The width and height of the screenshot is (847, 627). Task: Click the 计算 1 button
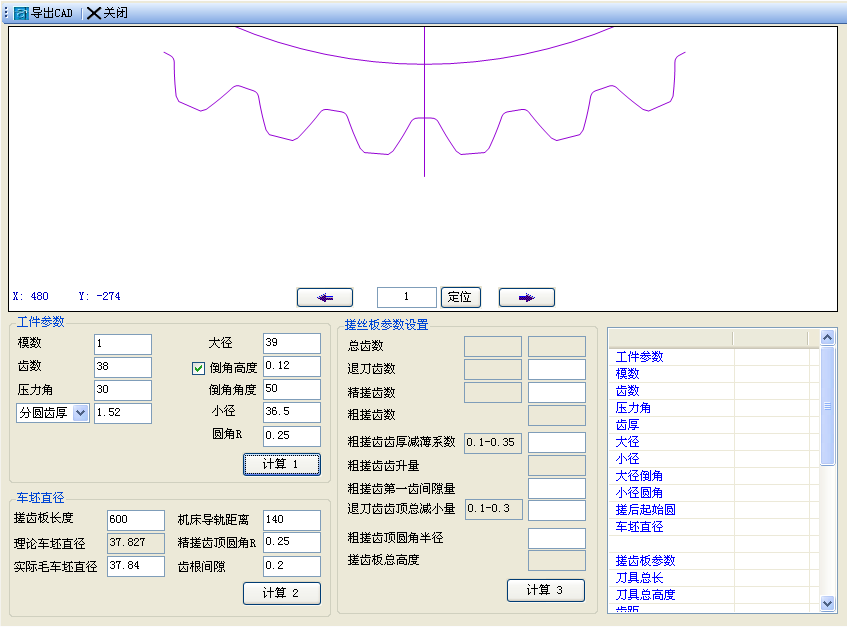coord(281,464)
